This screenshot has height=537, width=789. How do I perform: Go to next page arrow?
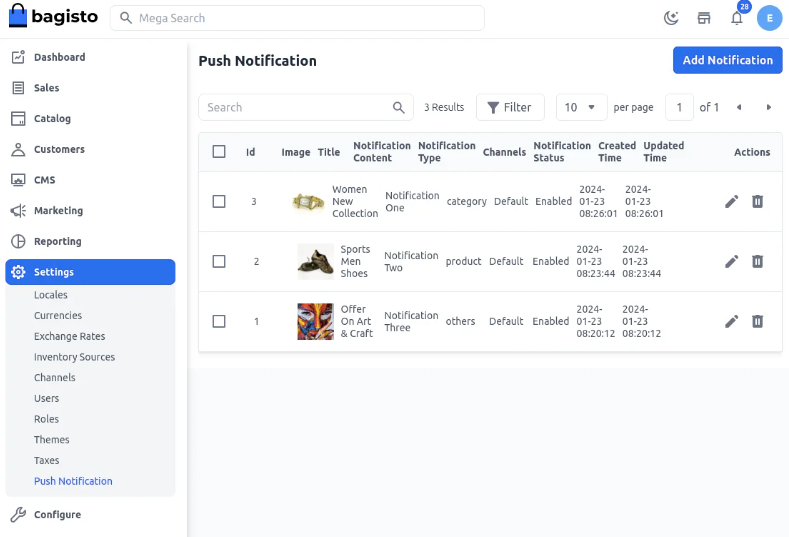point(768,107)
